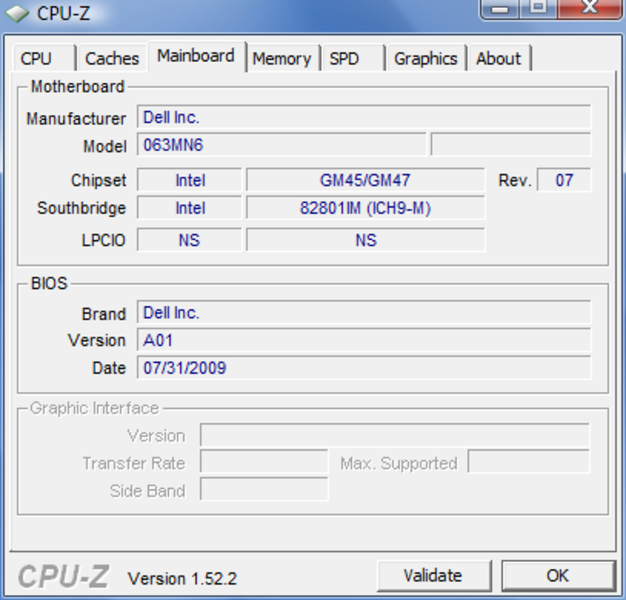Click the Max. Supported label

pyautogui.click(x=399, y=463)
